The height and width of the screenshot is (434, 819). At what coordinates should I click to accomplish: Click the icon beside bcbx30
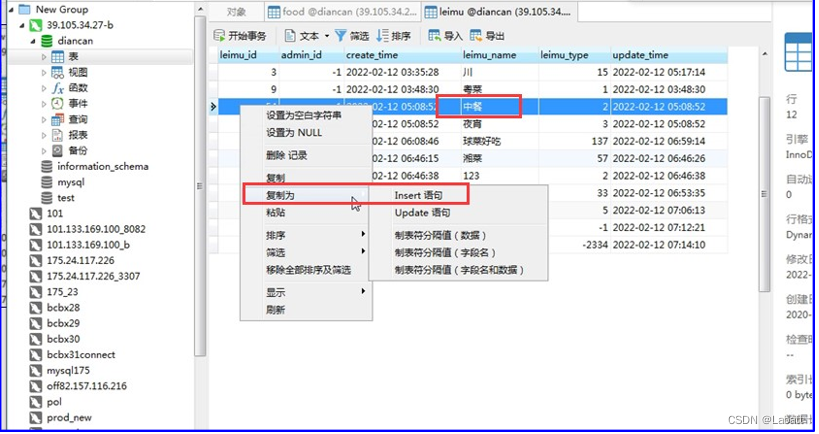click(35, 338)
